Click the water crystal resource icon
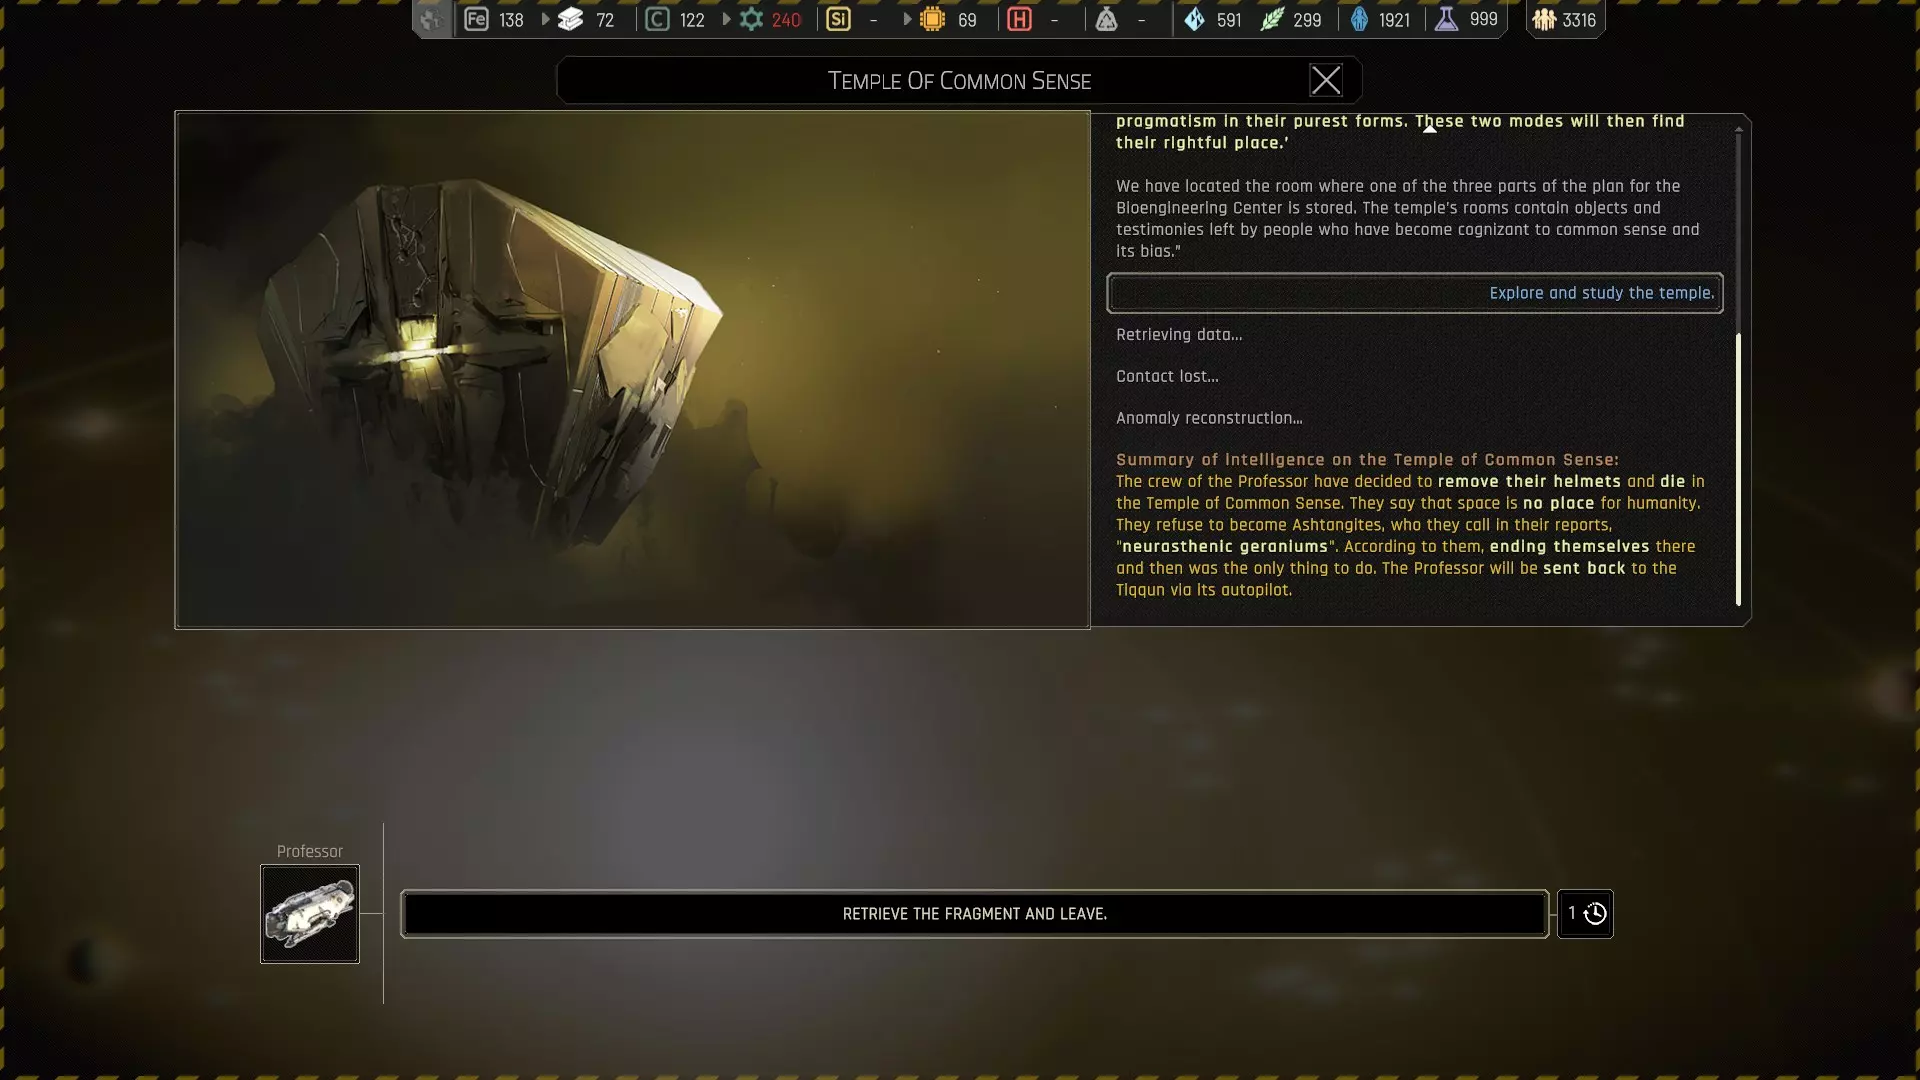1920x1080 pixels. [1194, 19]
